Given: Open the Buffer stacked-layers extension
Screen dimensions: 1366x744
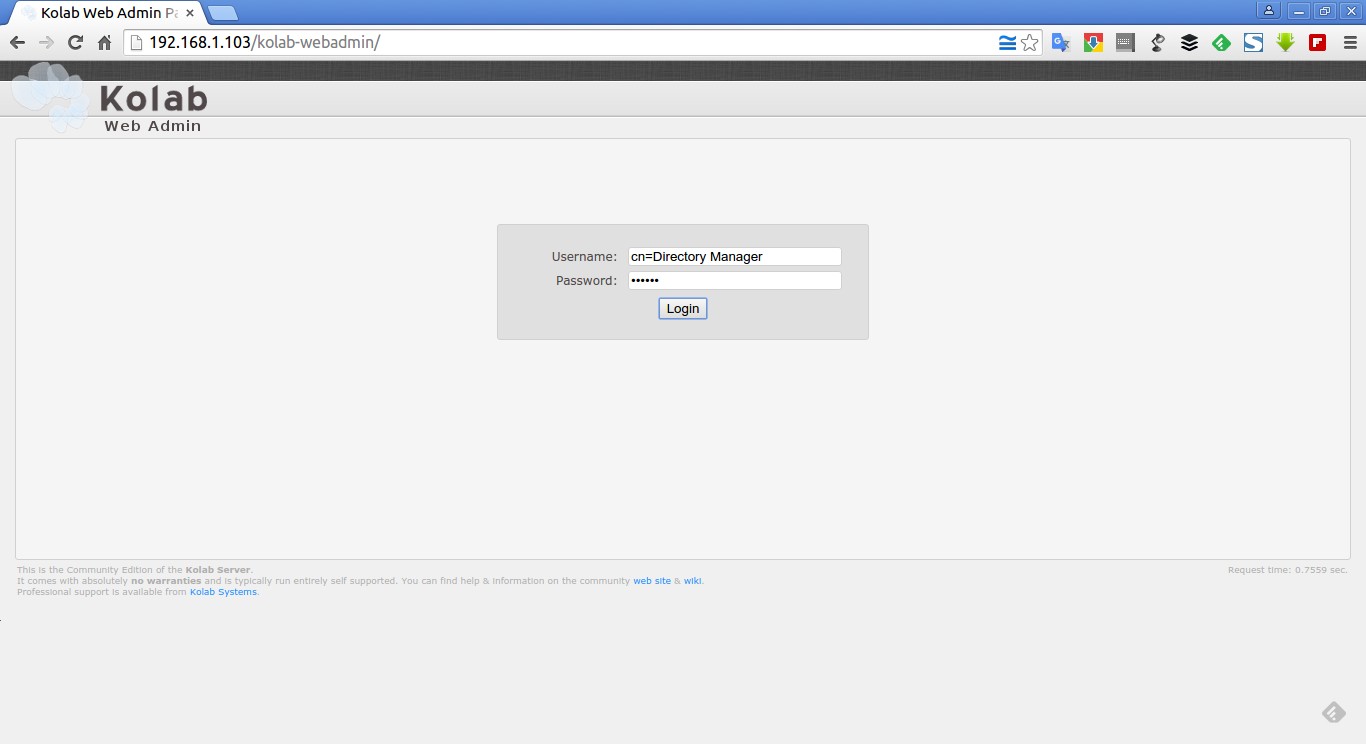Looking at the screenshot, I should [1189, 43].
